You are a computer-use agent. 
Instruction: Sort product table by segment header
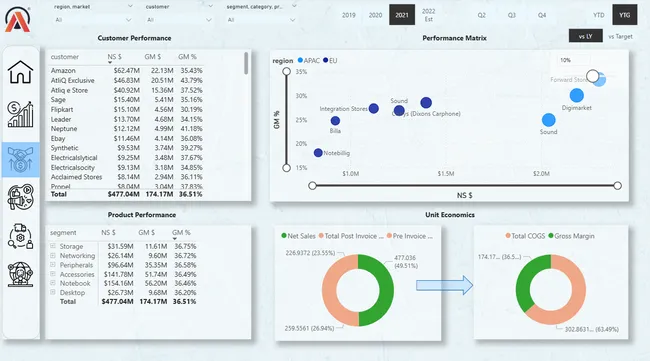coord(63,233)
